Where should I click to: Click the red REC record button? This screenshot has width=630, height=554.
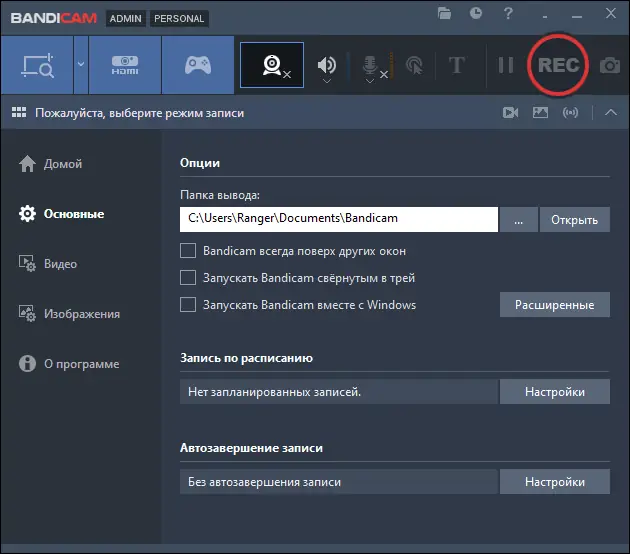(558, 65)
